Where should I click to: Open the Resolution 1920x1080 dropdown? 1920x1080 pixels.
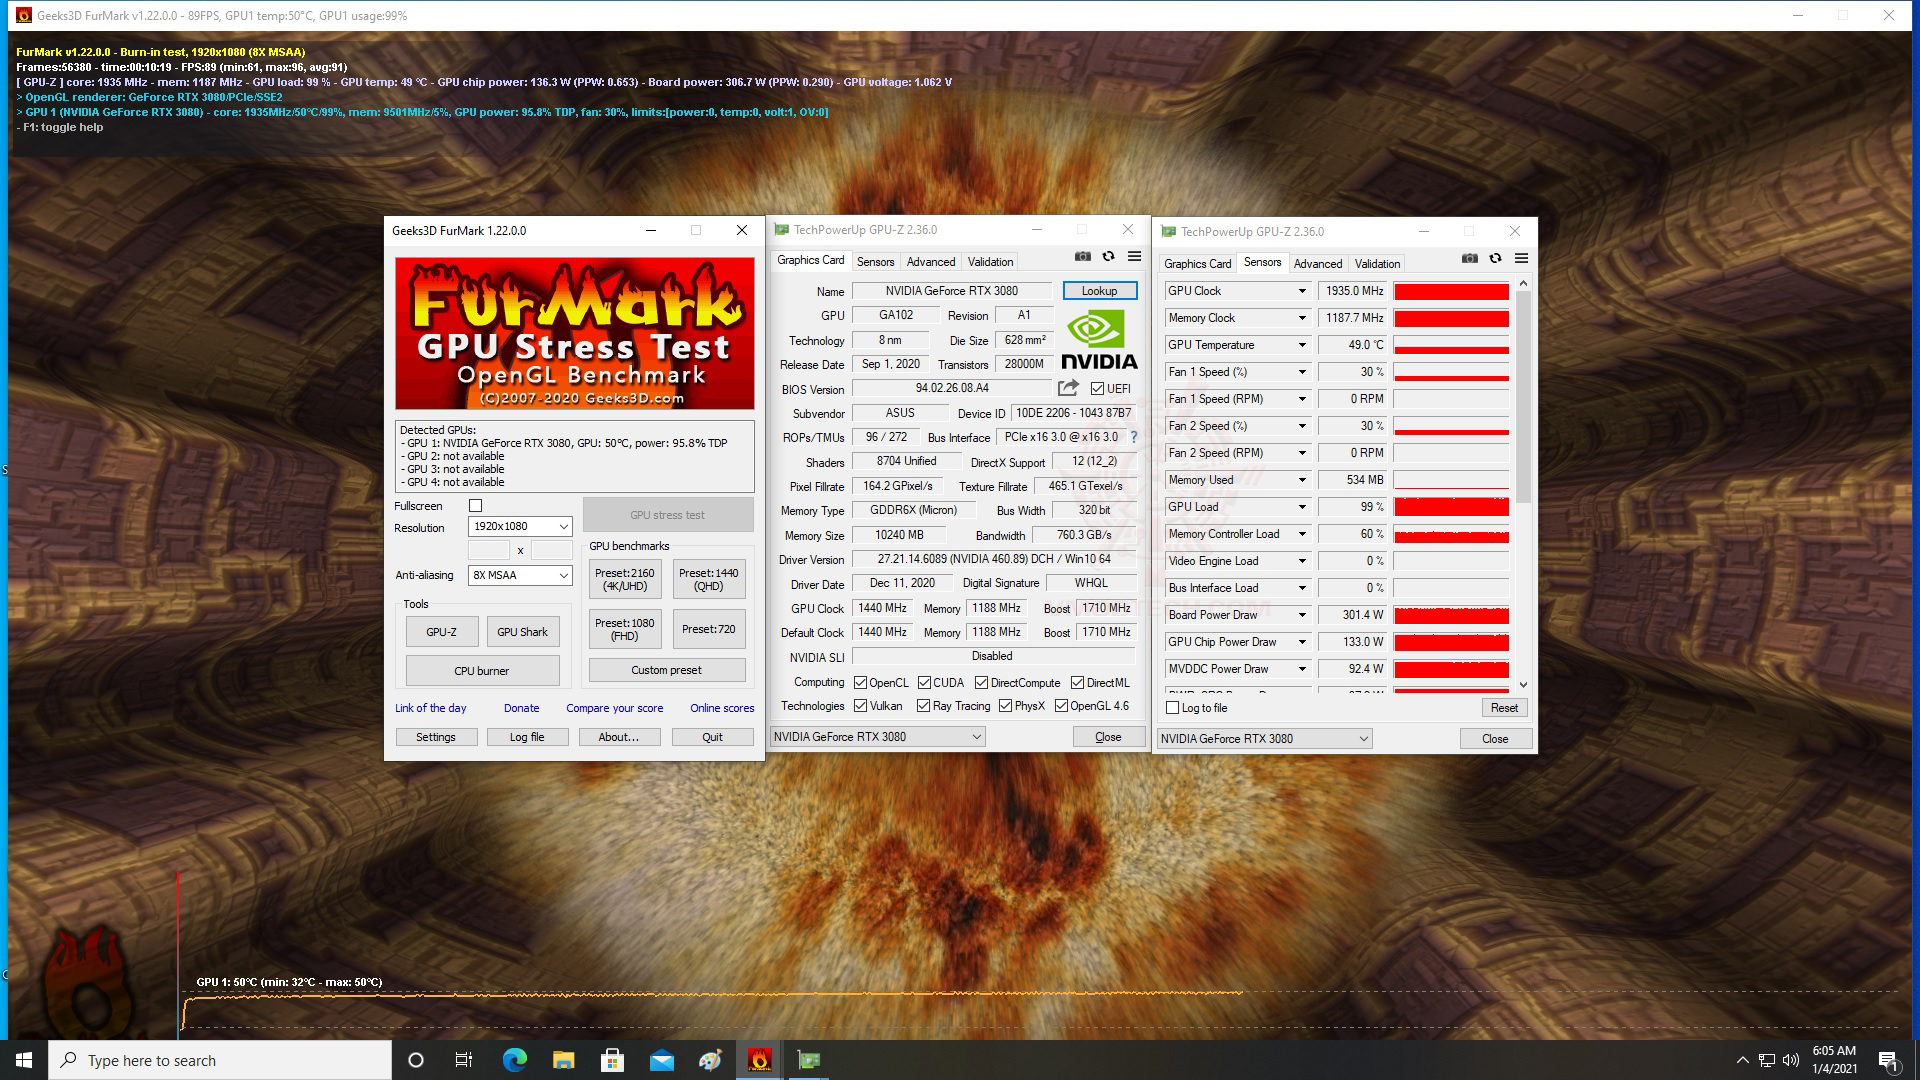tap(520, 527)
